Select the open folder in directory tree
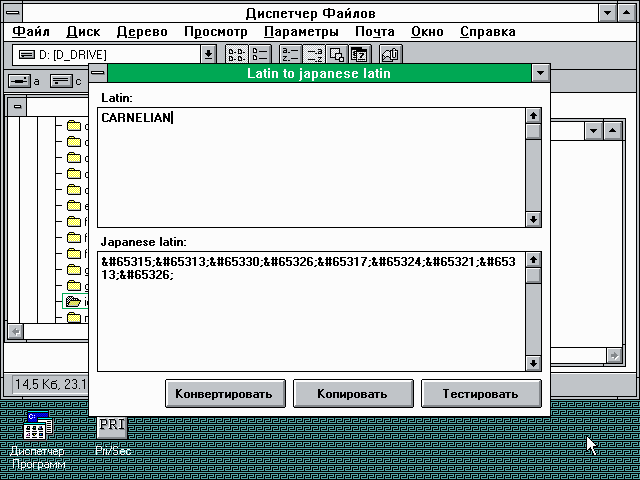The width and height of the screenshot is (640, 480). click(x=73, y=301)
